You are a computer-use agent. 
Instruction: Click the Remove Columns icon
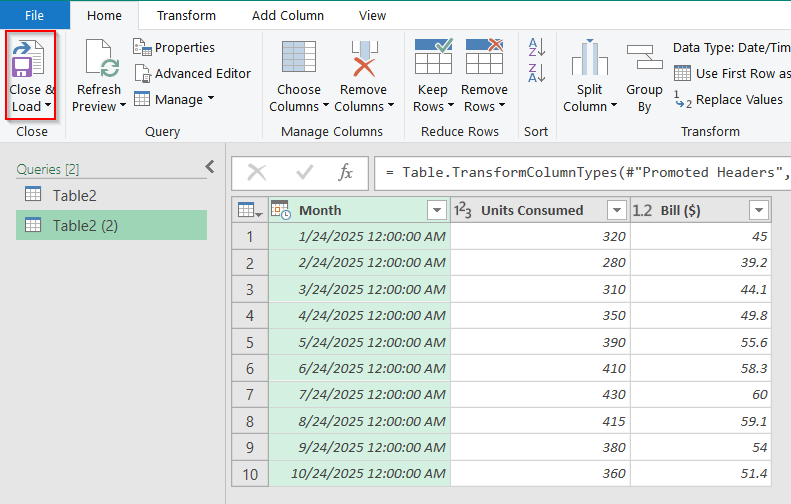pyautogui.click(x=364, y=59)
